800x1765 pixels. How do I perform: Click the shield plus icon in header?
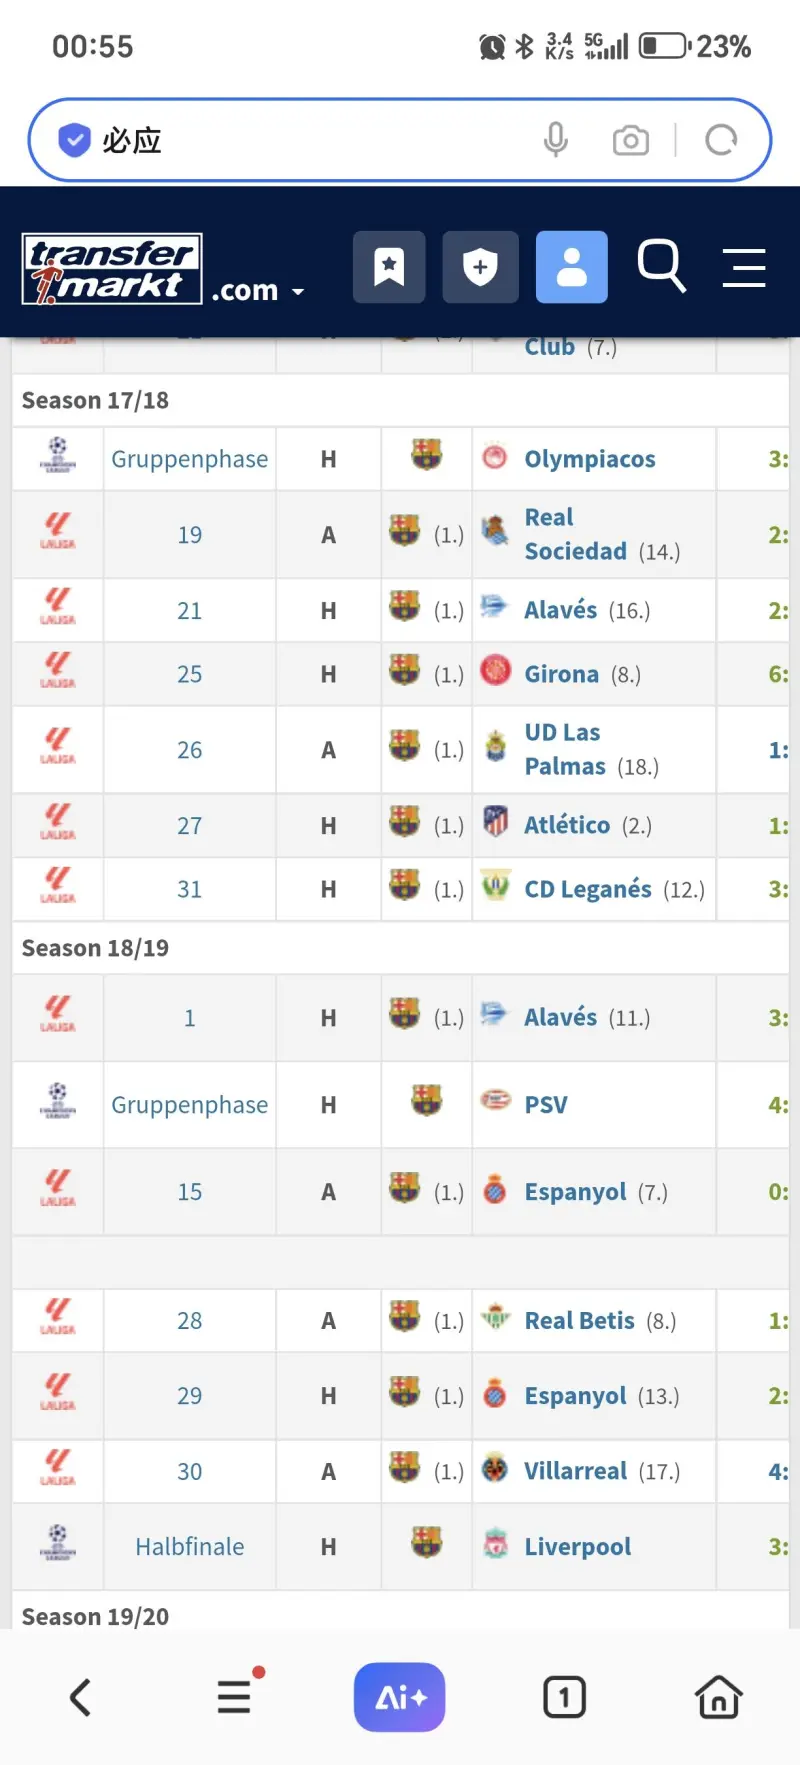coord(481,267)
